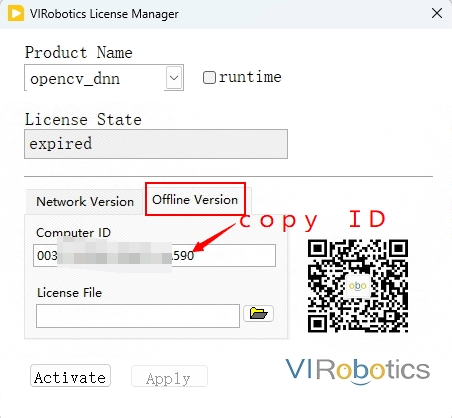Switch to the Network Version tab
The width and height of the screenshot is (452, 418).
pyautogui.click(x=85, y=202)
